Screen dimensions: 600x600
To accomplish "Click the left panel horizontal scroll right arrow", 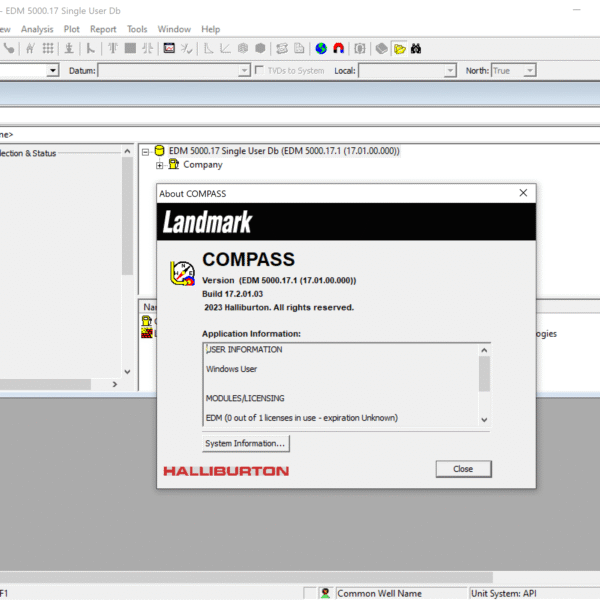I will coord(115,384).
